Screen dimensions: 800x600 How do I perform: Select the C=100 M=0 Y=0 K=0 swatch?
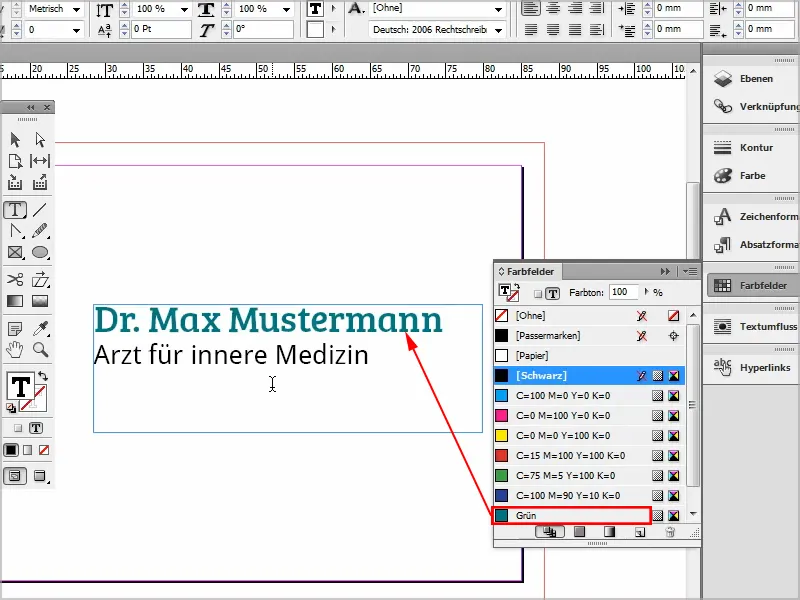[x=589, y=395]
